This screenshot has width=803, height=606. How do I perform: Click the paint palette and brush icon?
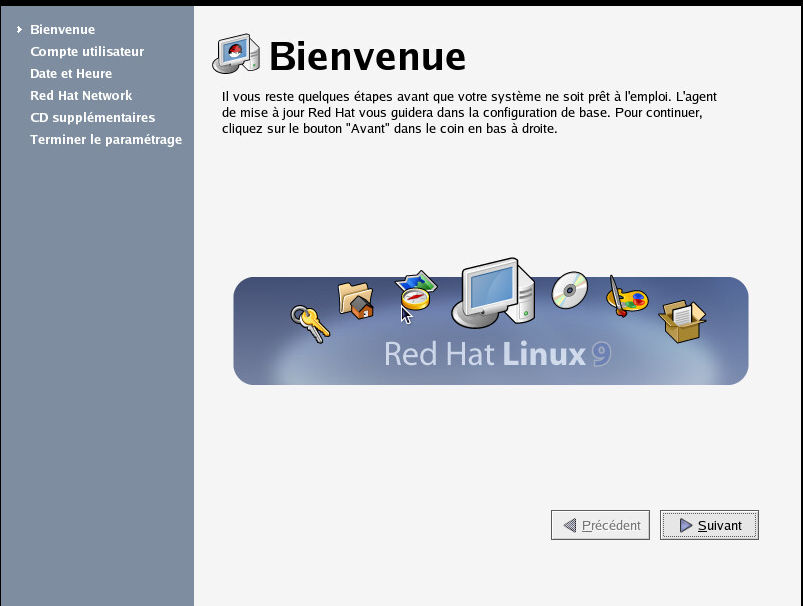[x=627, y=297]
